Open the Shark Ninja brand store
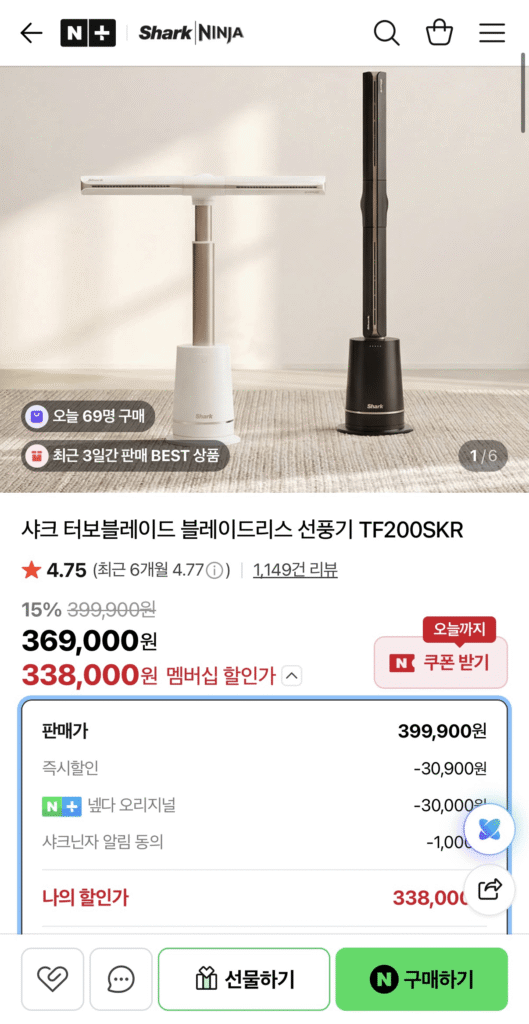This screenshot has width=529, height=1024. [191, 33]
